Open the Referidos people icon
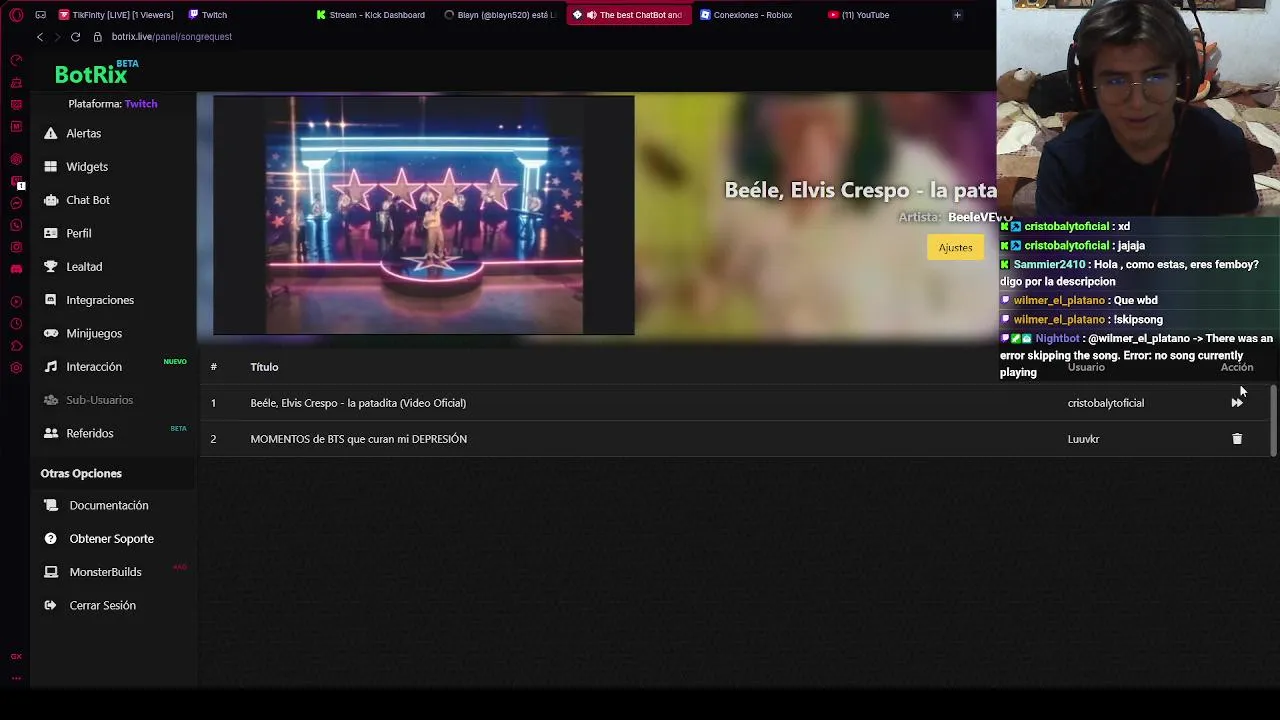Image resolution: width=1280 pixels, height=720 pixels. pyautogui.click(x=50, y=433)
